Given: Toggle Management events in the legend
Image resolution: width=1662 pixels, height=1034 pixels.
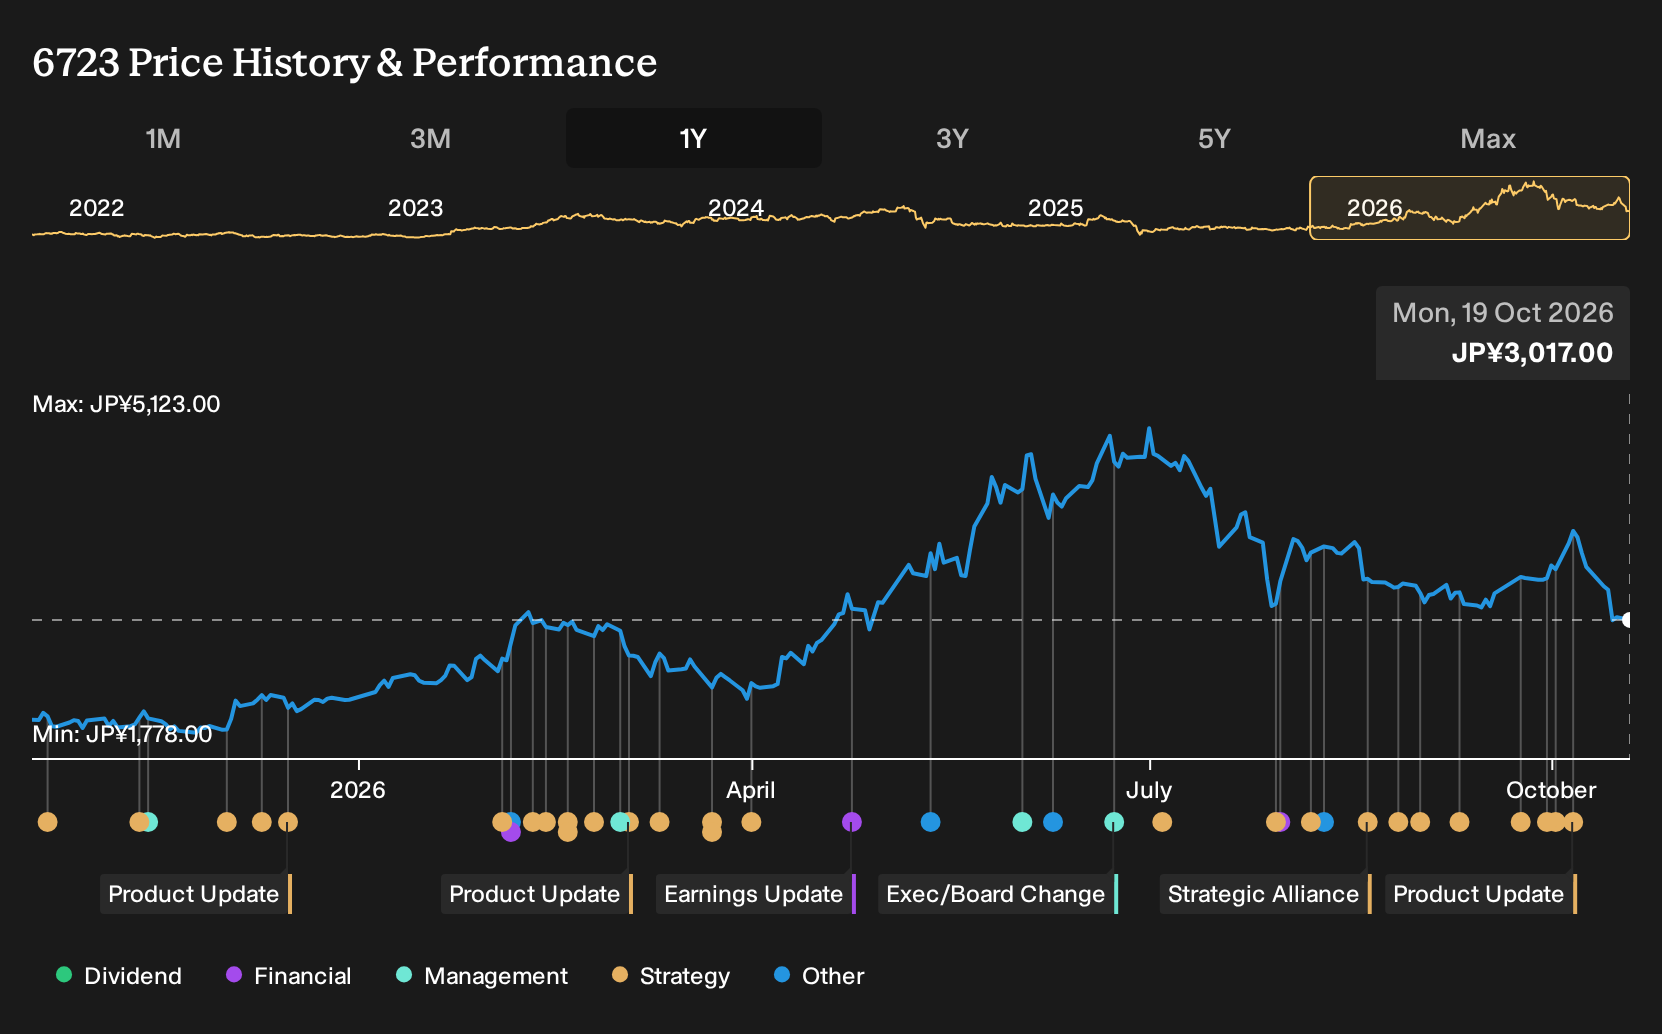Looking at the screenshot, I should pyautogui.click(x=482, y=976).
